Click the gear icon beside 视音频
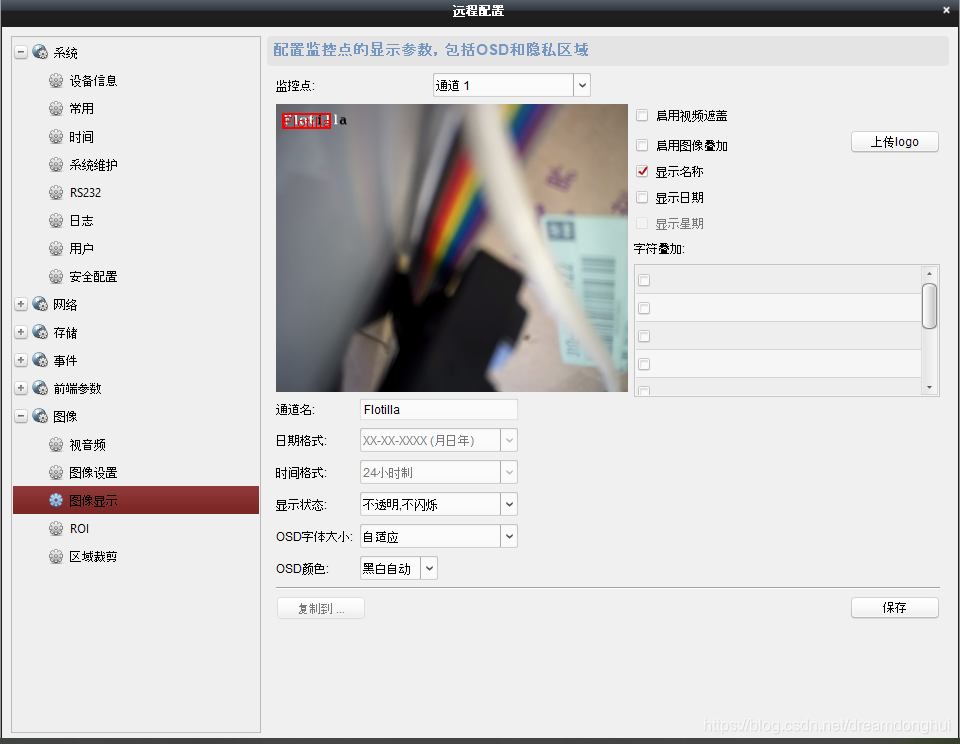This screenshot has width=960, height=744. [56, 445]
